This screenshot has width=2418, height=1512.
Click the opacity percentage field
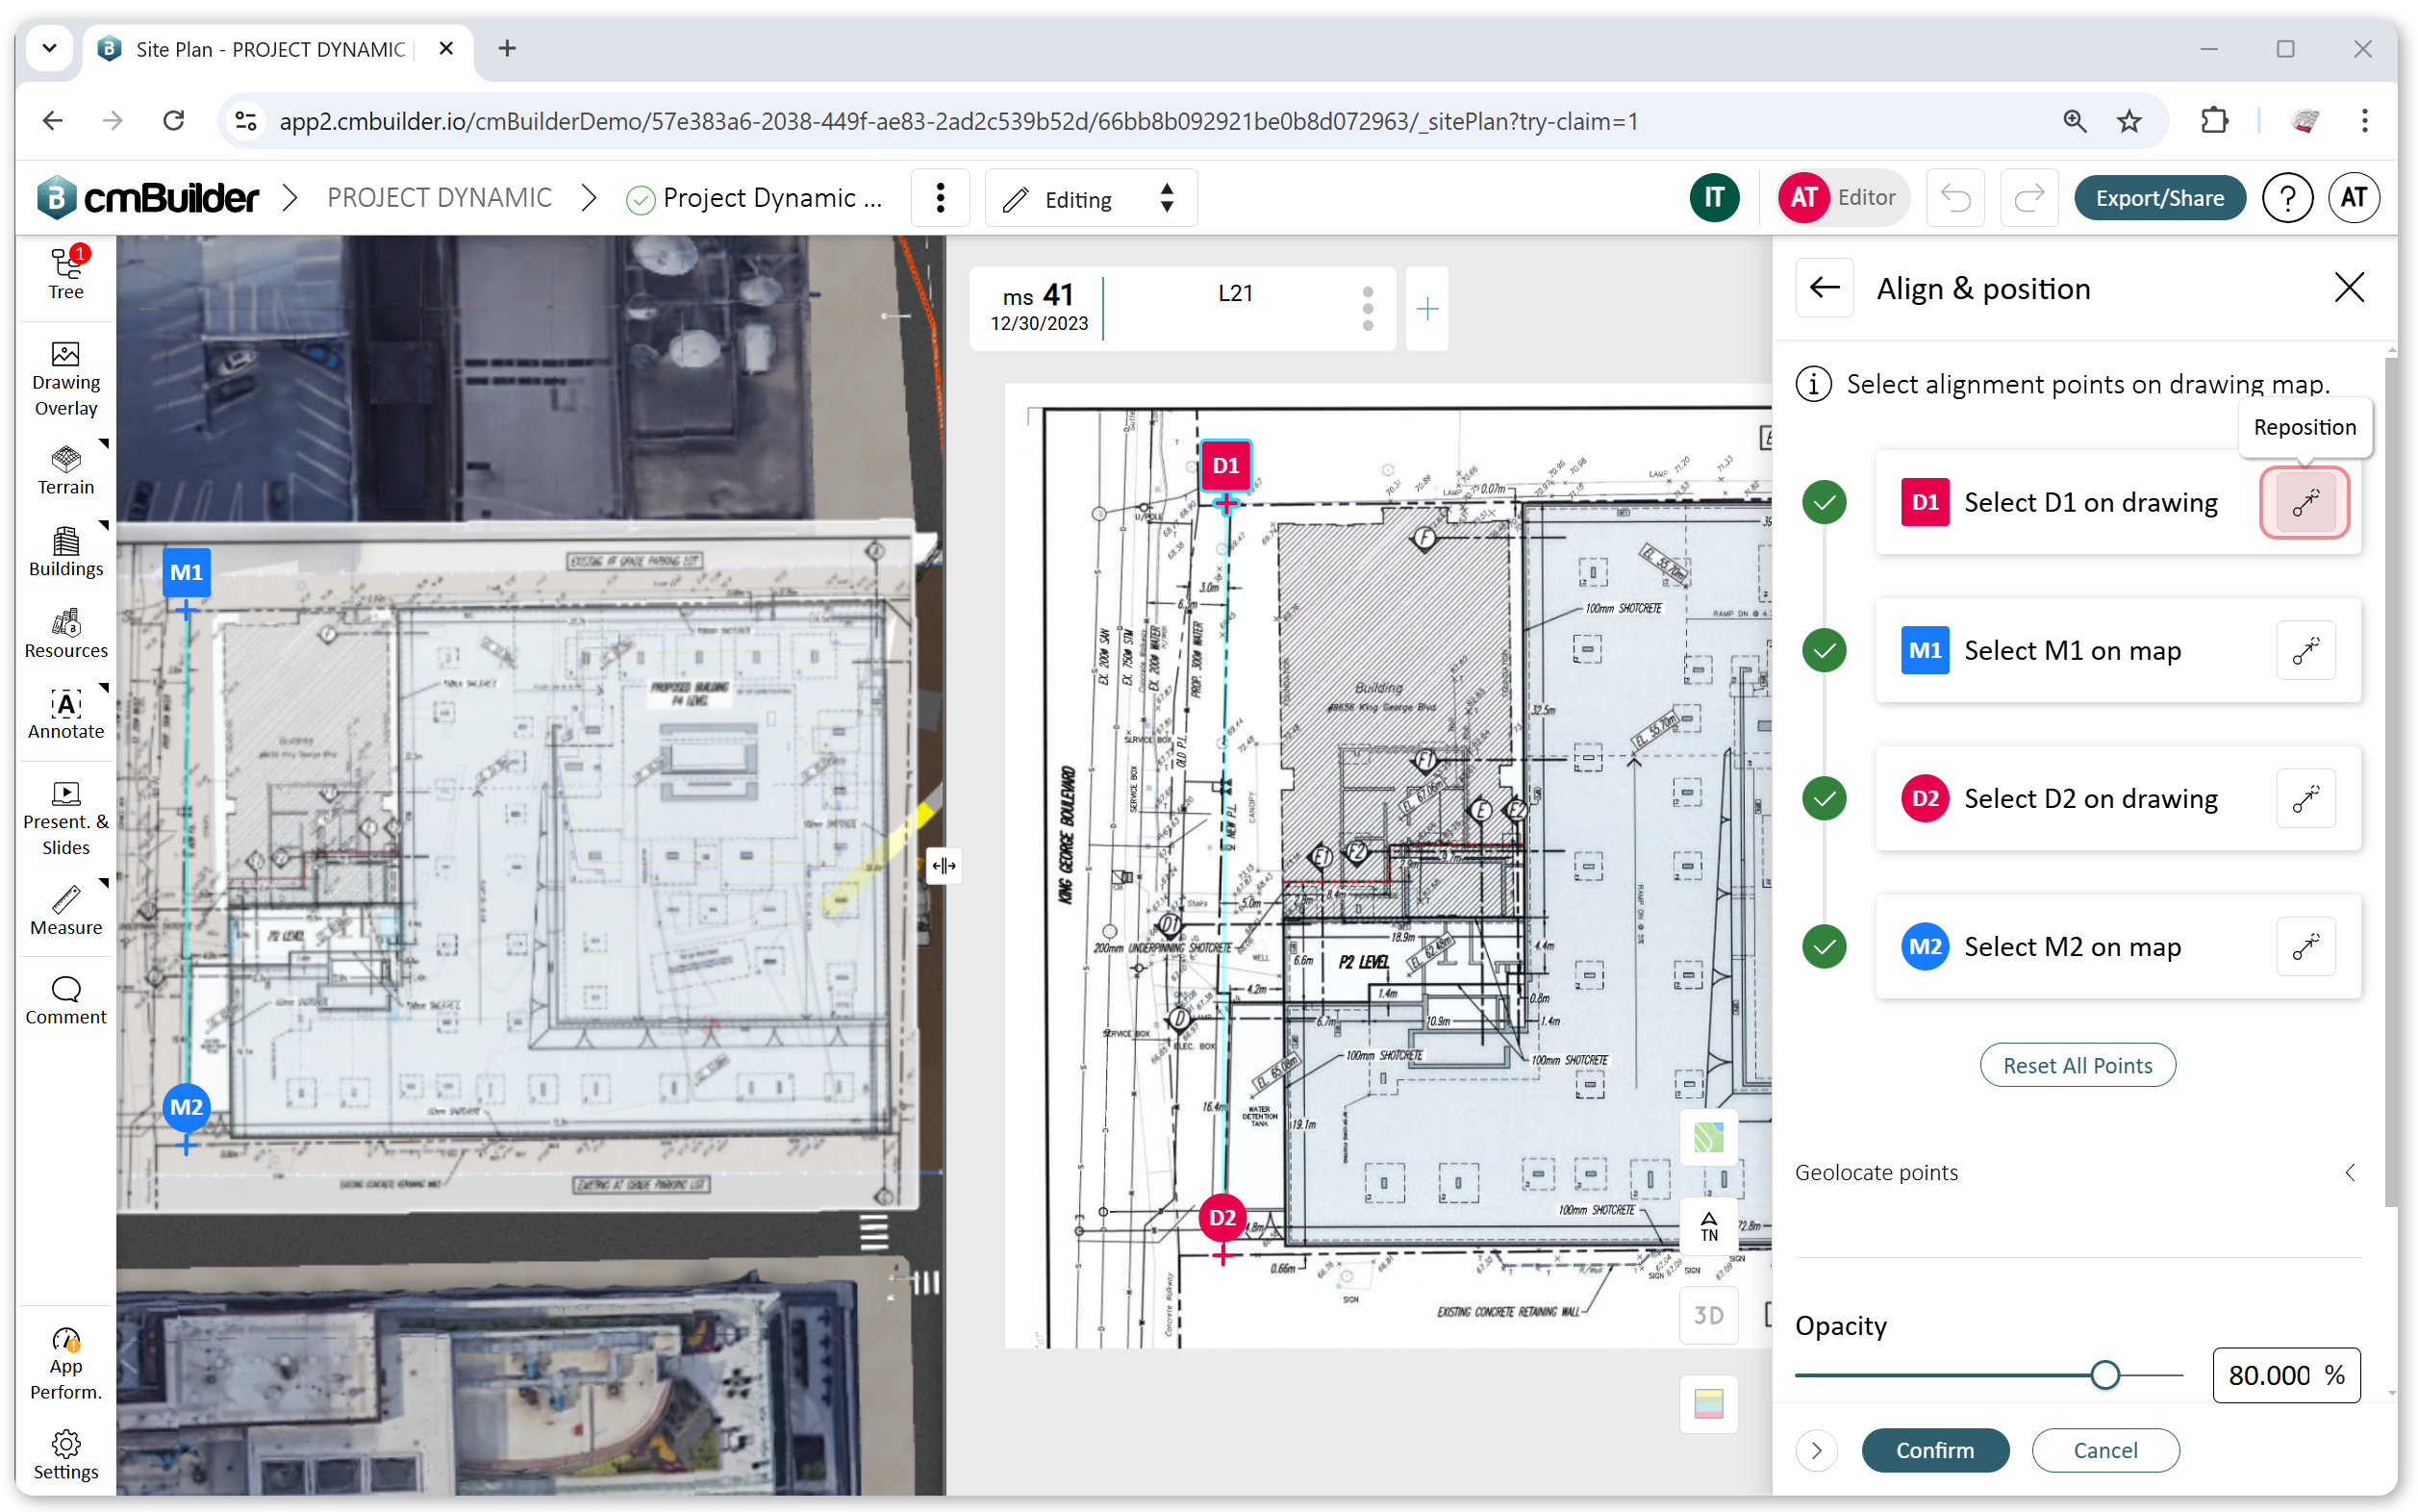pyautogui.click(x=2285, y=1376)
